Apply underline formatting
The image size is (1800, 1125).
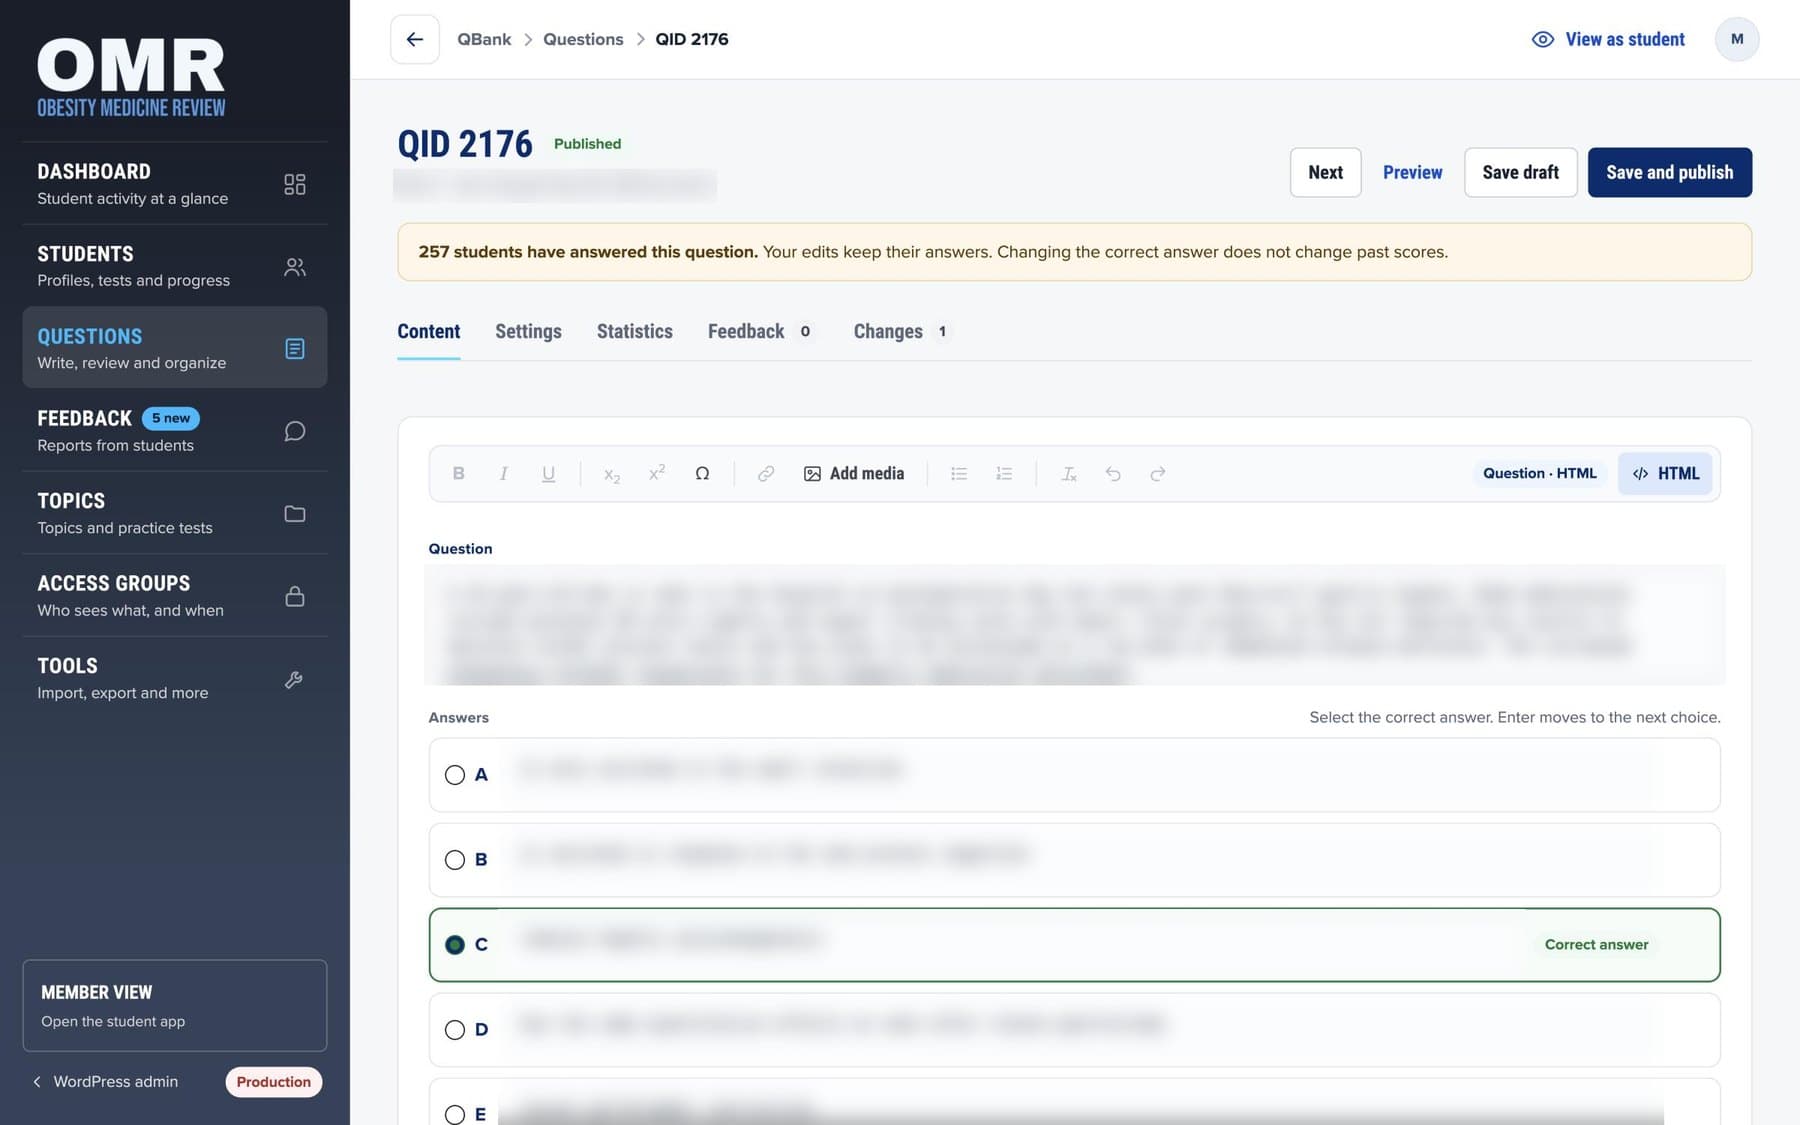(x=548, y=473)
